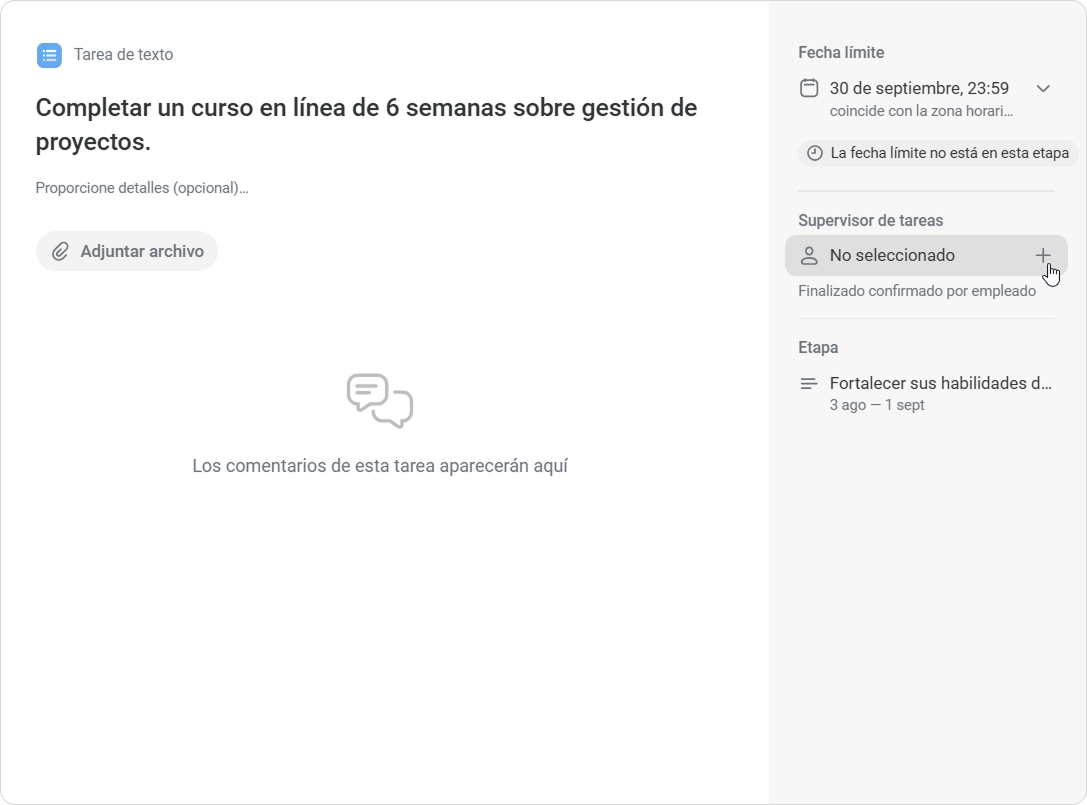Open the No seleccionado supervisor selector
This screenshot has width=1087, height=805.
926,255
